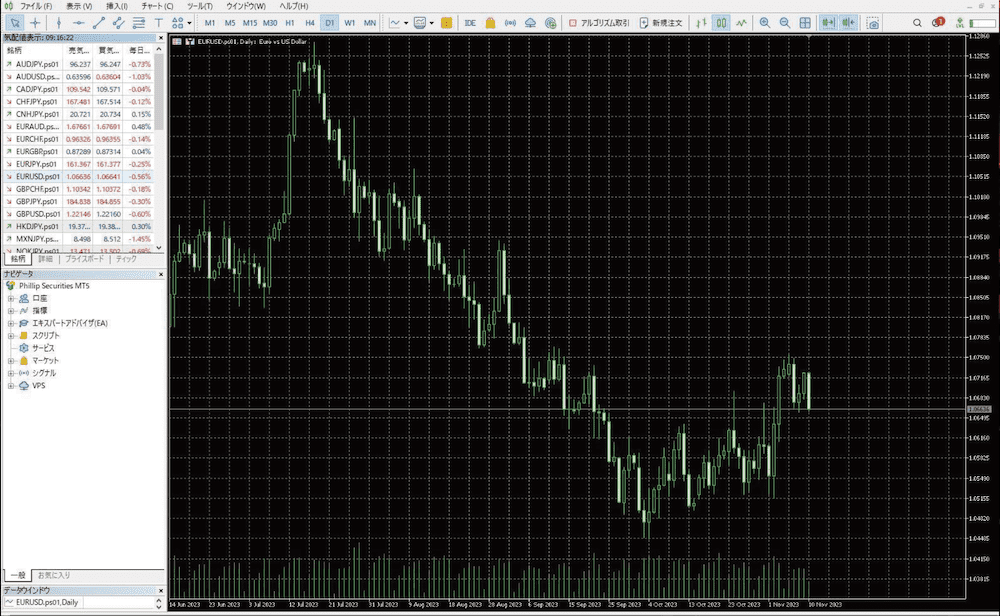The image size is (1000, 616).
Task: Click the zoom out magnifier icon
Action: [785, 22]
